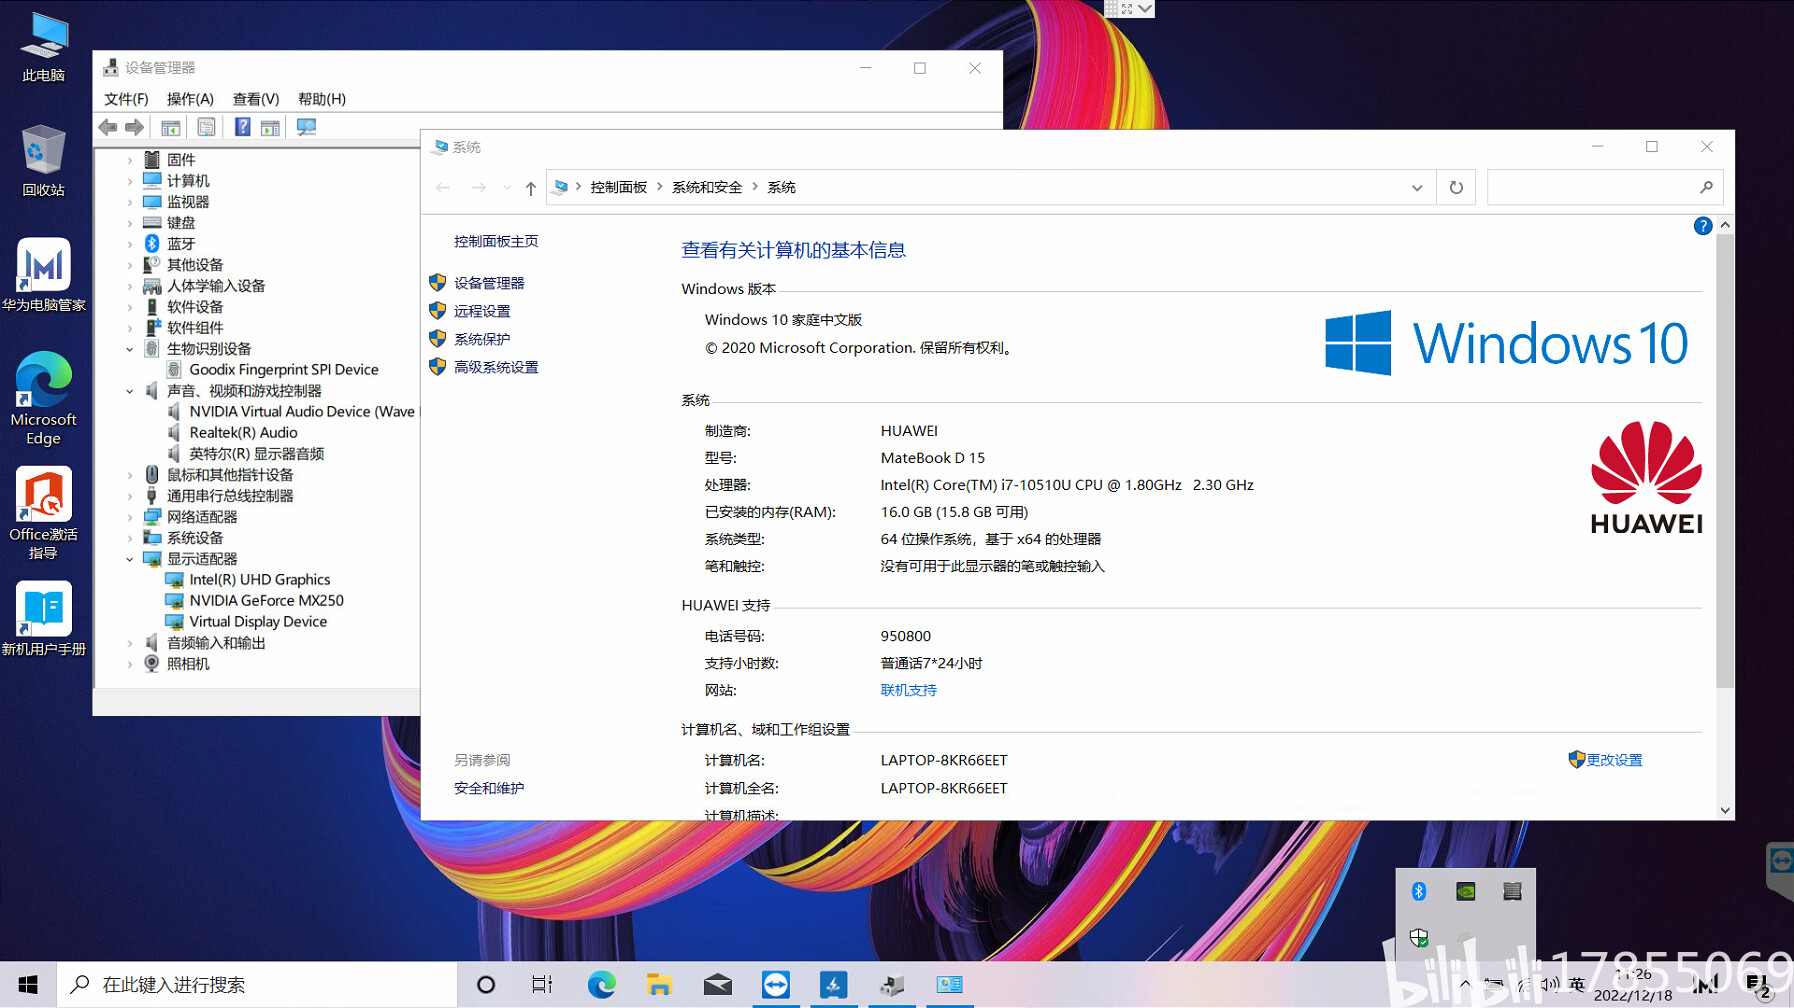Click the TeamViewer icon on the taskbar

click(x=775, y=984)
